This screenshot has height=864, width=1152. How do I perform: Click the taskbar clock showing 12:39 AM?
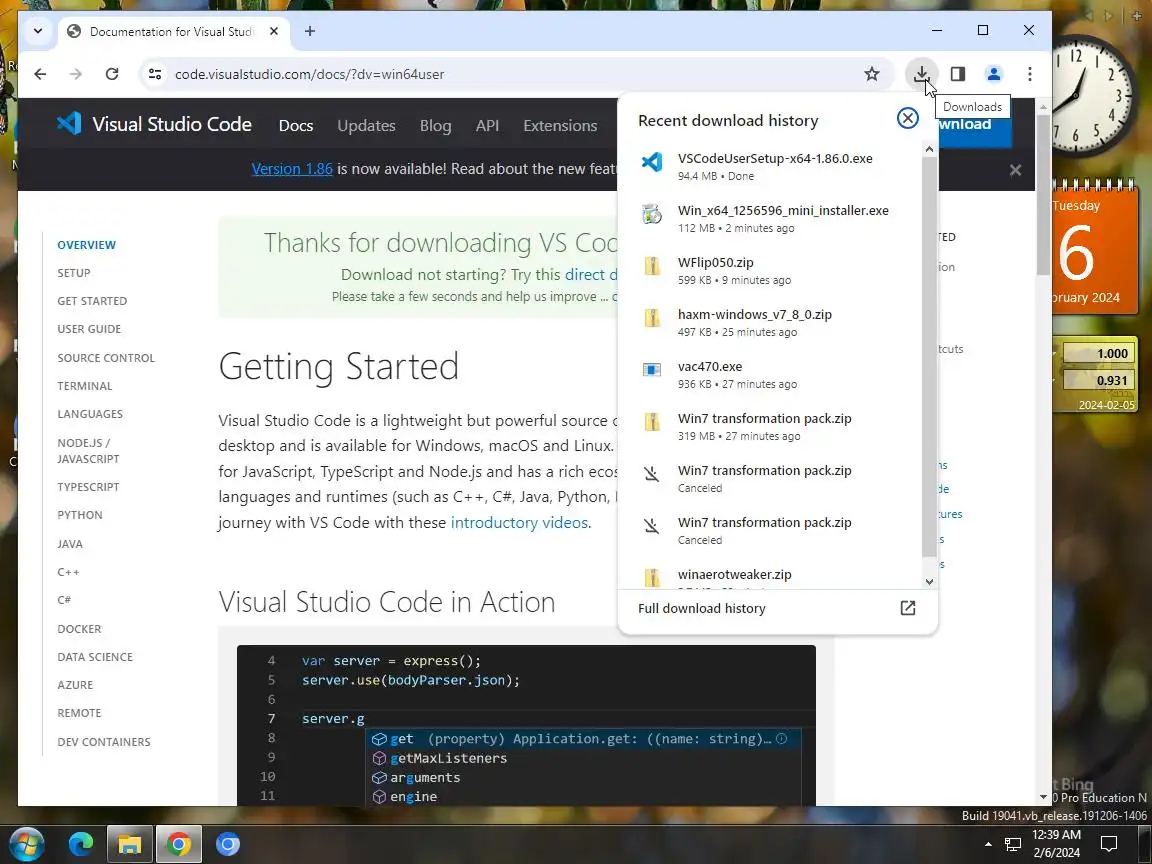coord(1056,843)
